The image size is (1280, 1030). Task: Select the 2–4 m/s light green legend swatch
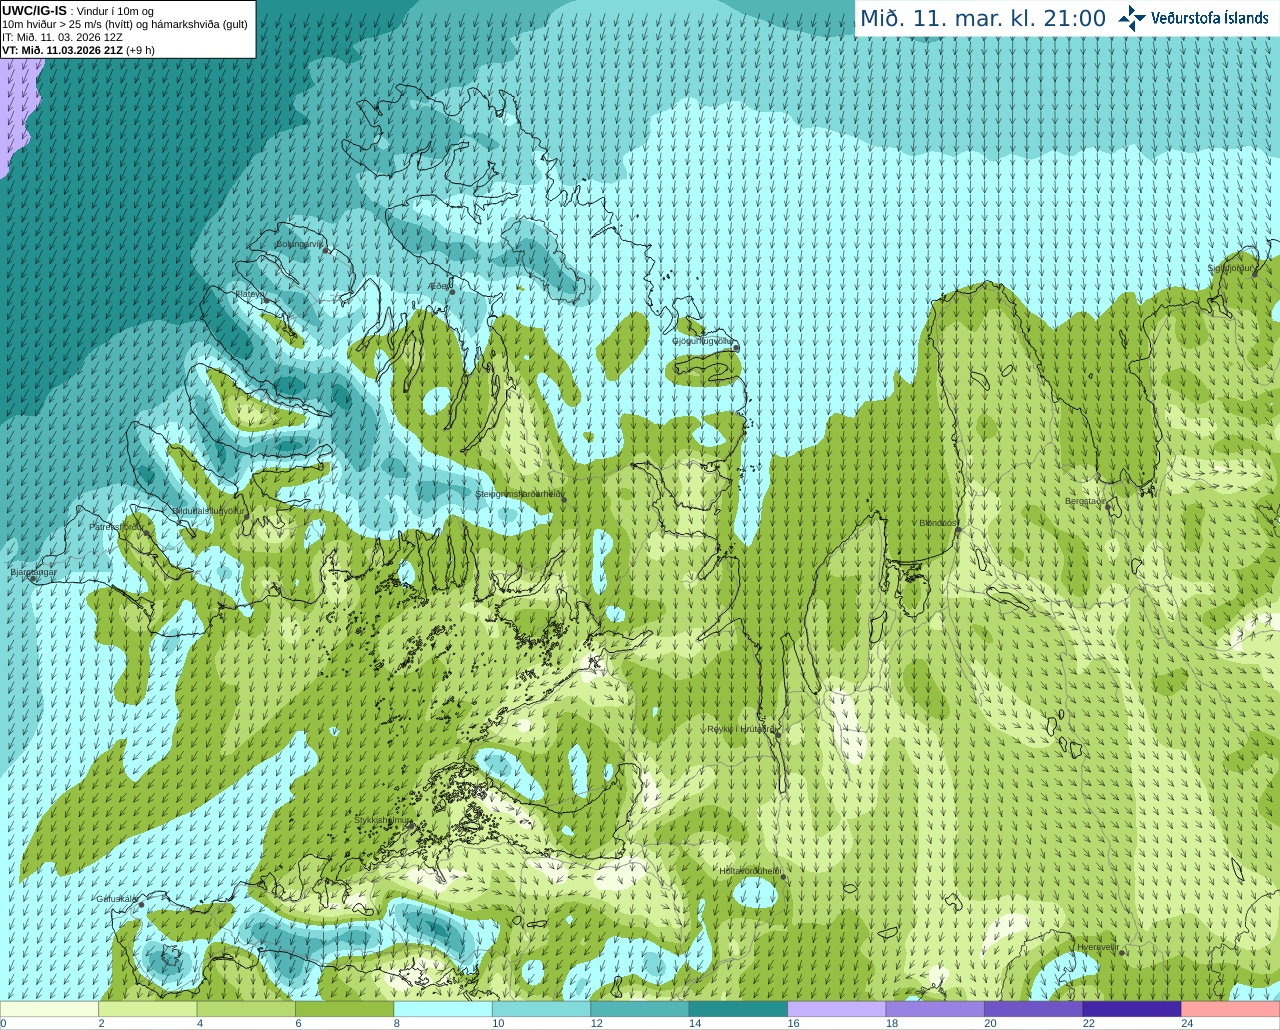point(148,1009)
